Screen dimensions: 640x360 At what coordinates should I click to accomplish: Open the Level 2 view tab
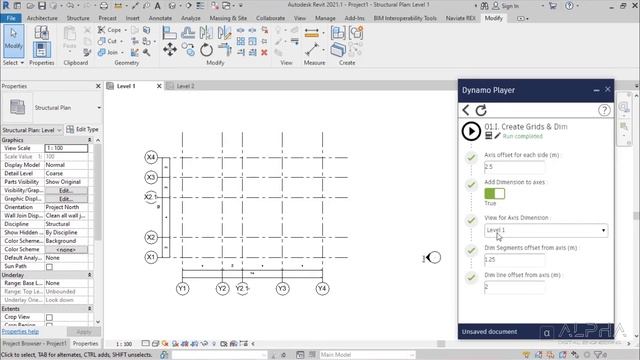185,86
